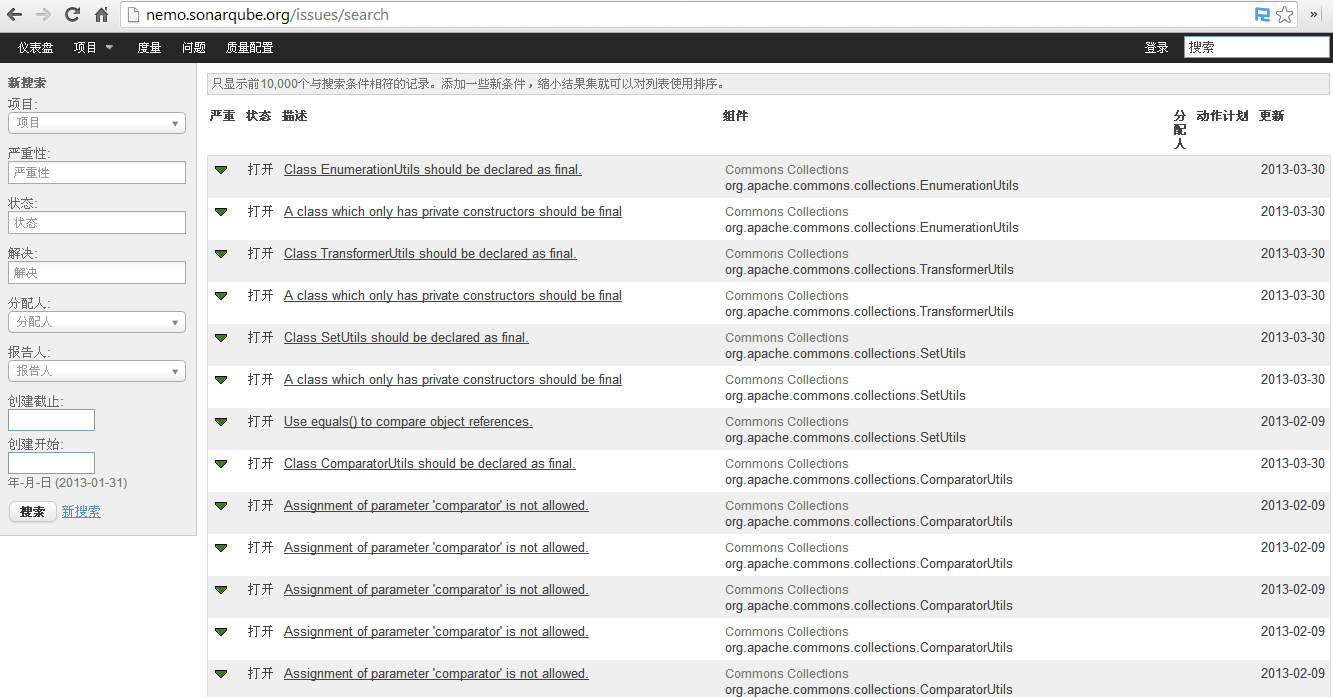This screenshot has width=1333, height=697.
Task: Click the 组件 component column header
Action: coord(735,116)
